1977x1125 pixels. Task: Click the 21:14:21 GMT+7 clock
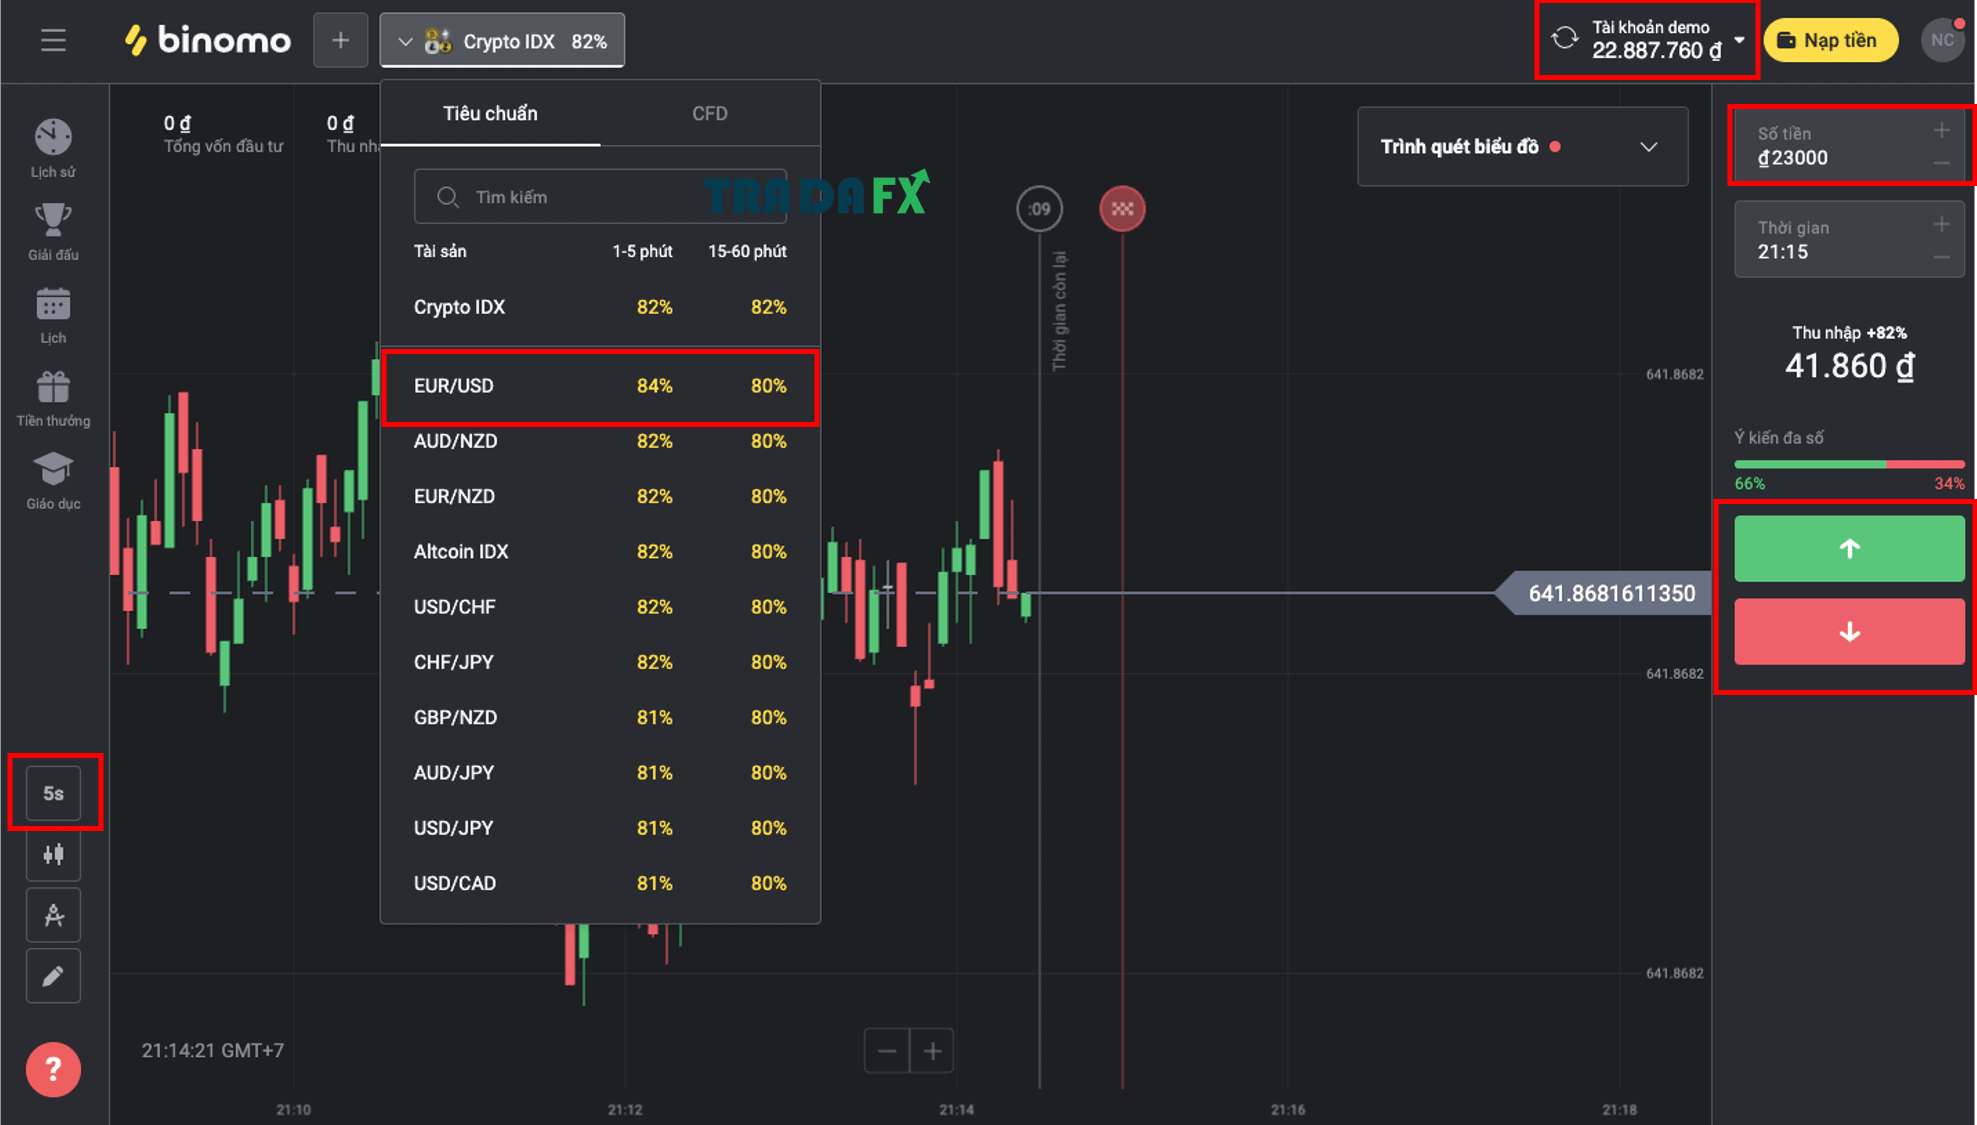[213, 1050]
